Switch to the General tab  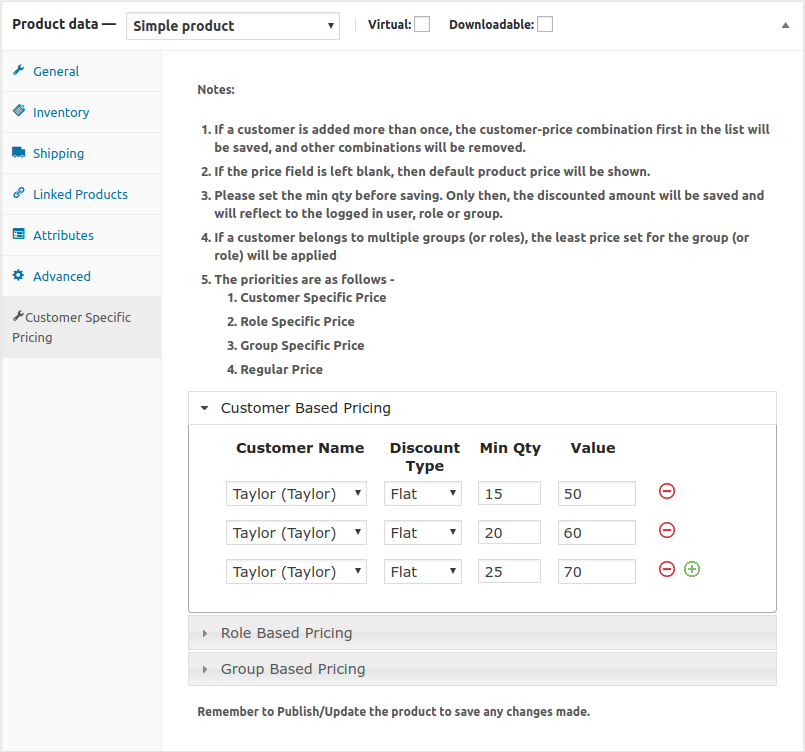click(56, 71)
